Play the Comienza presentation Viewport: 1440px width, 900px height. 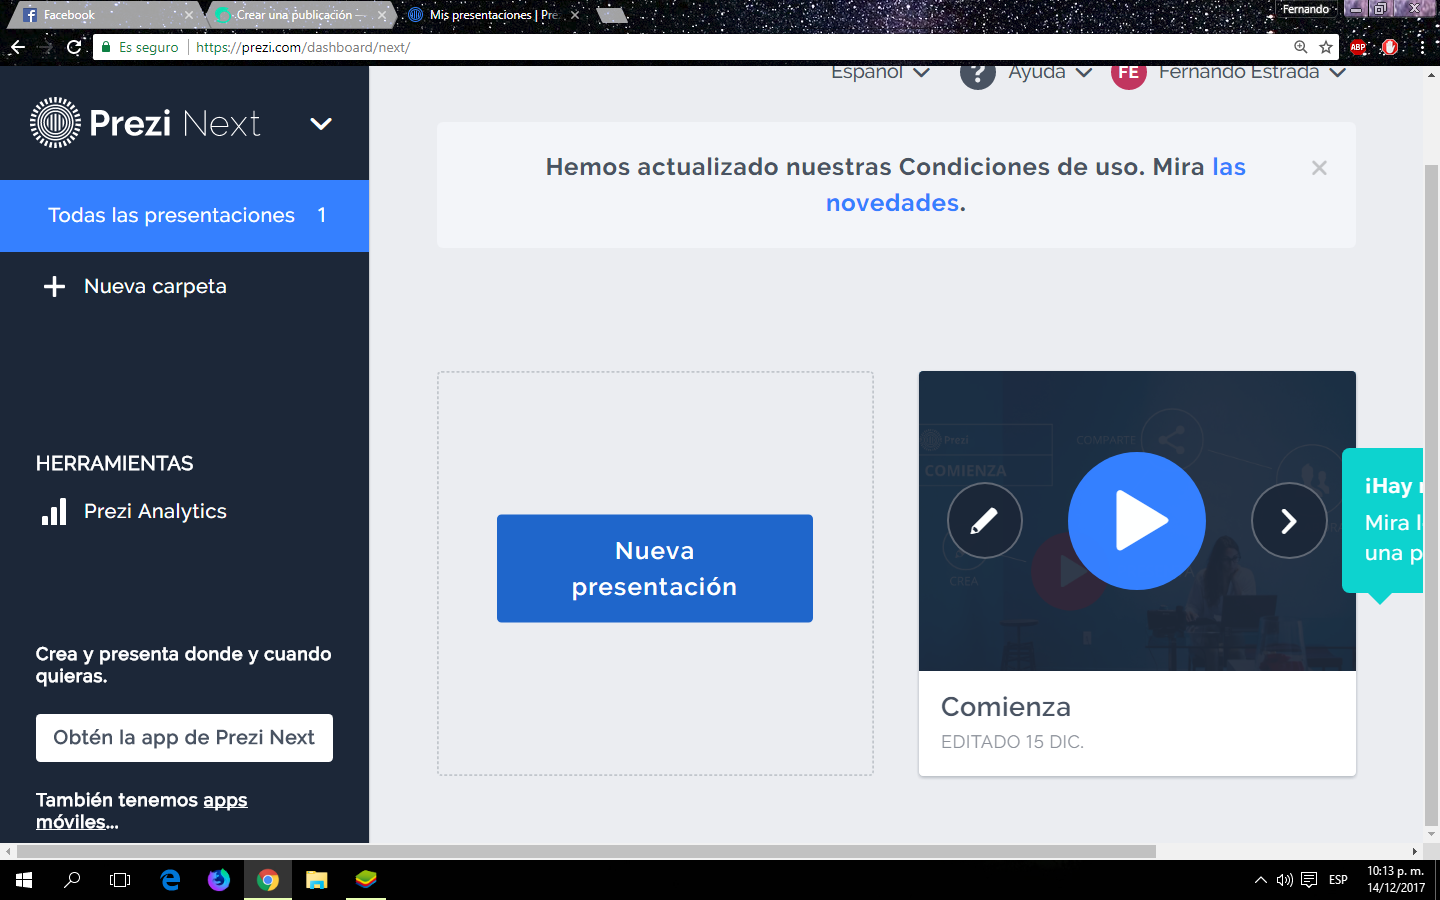click(x=1137, y=521)
